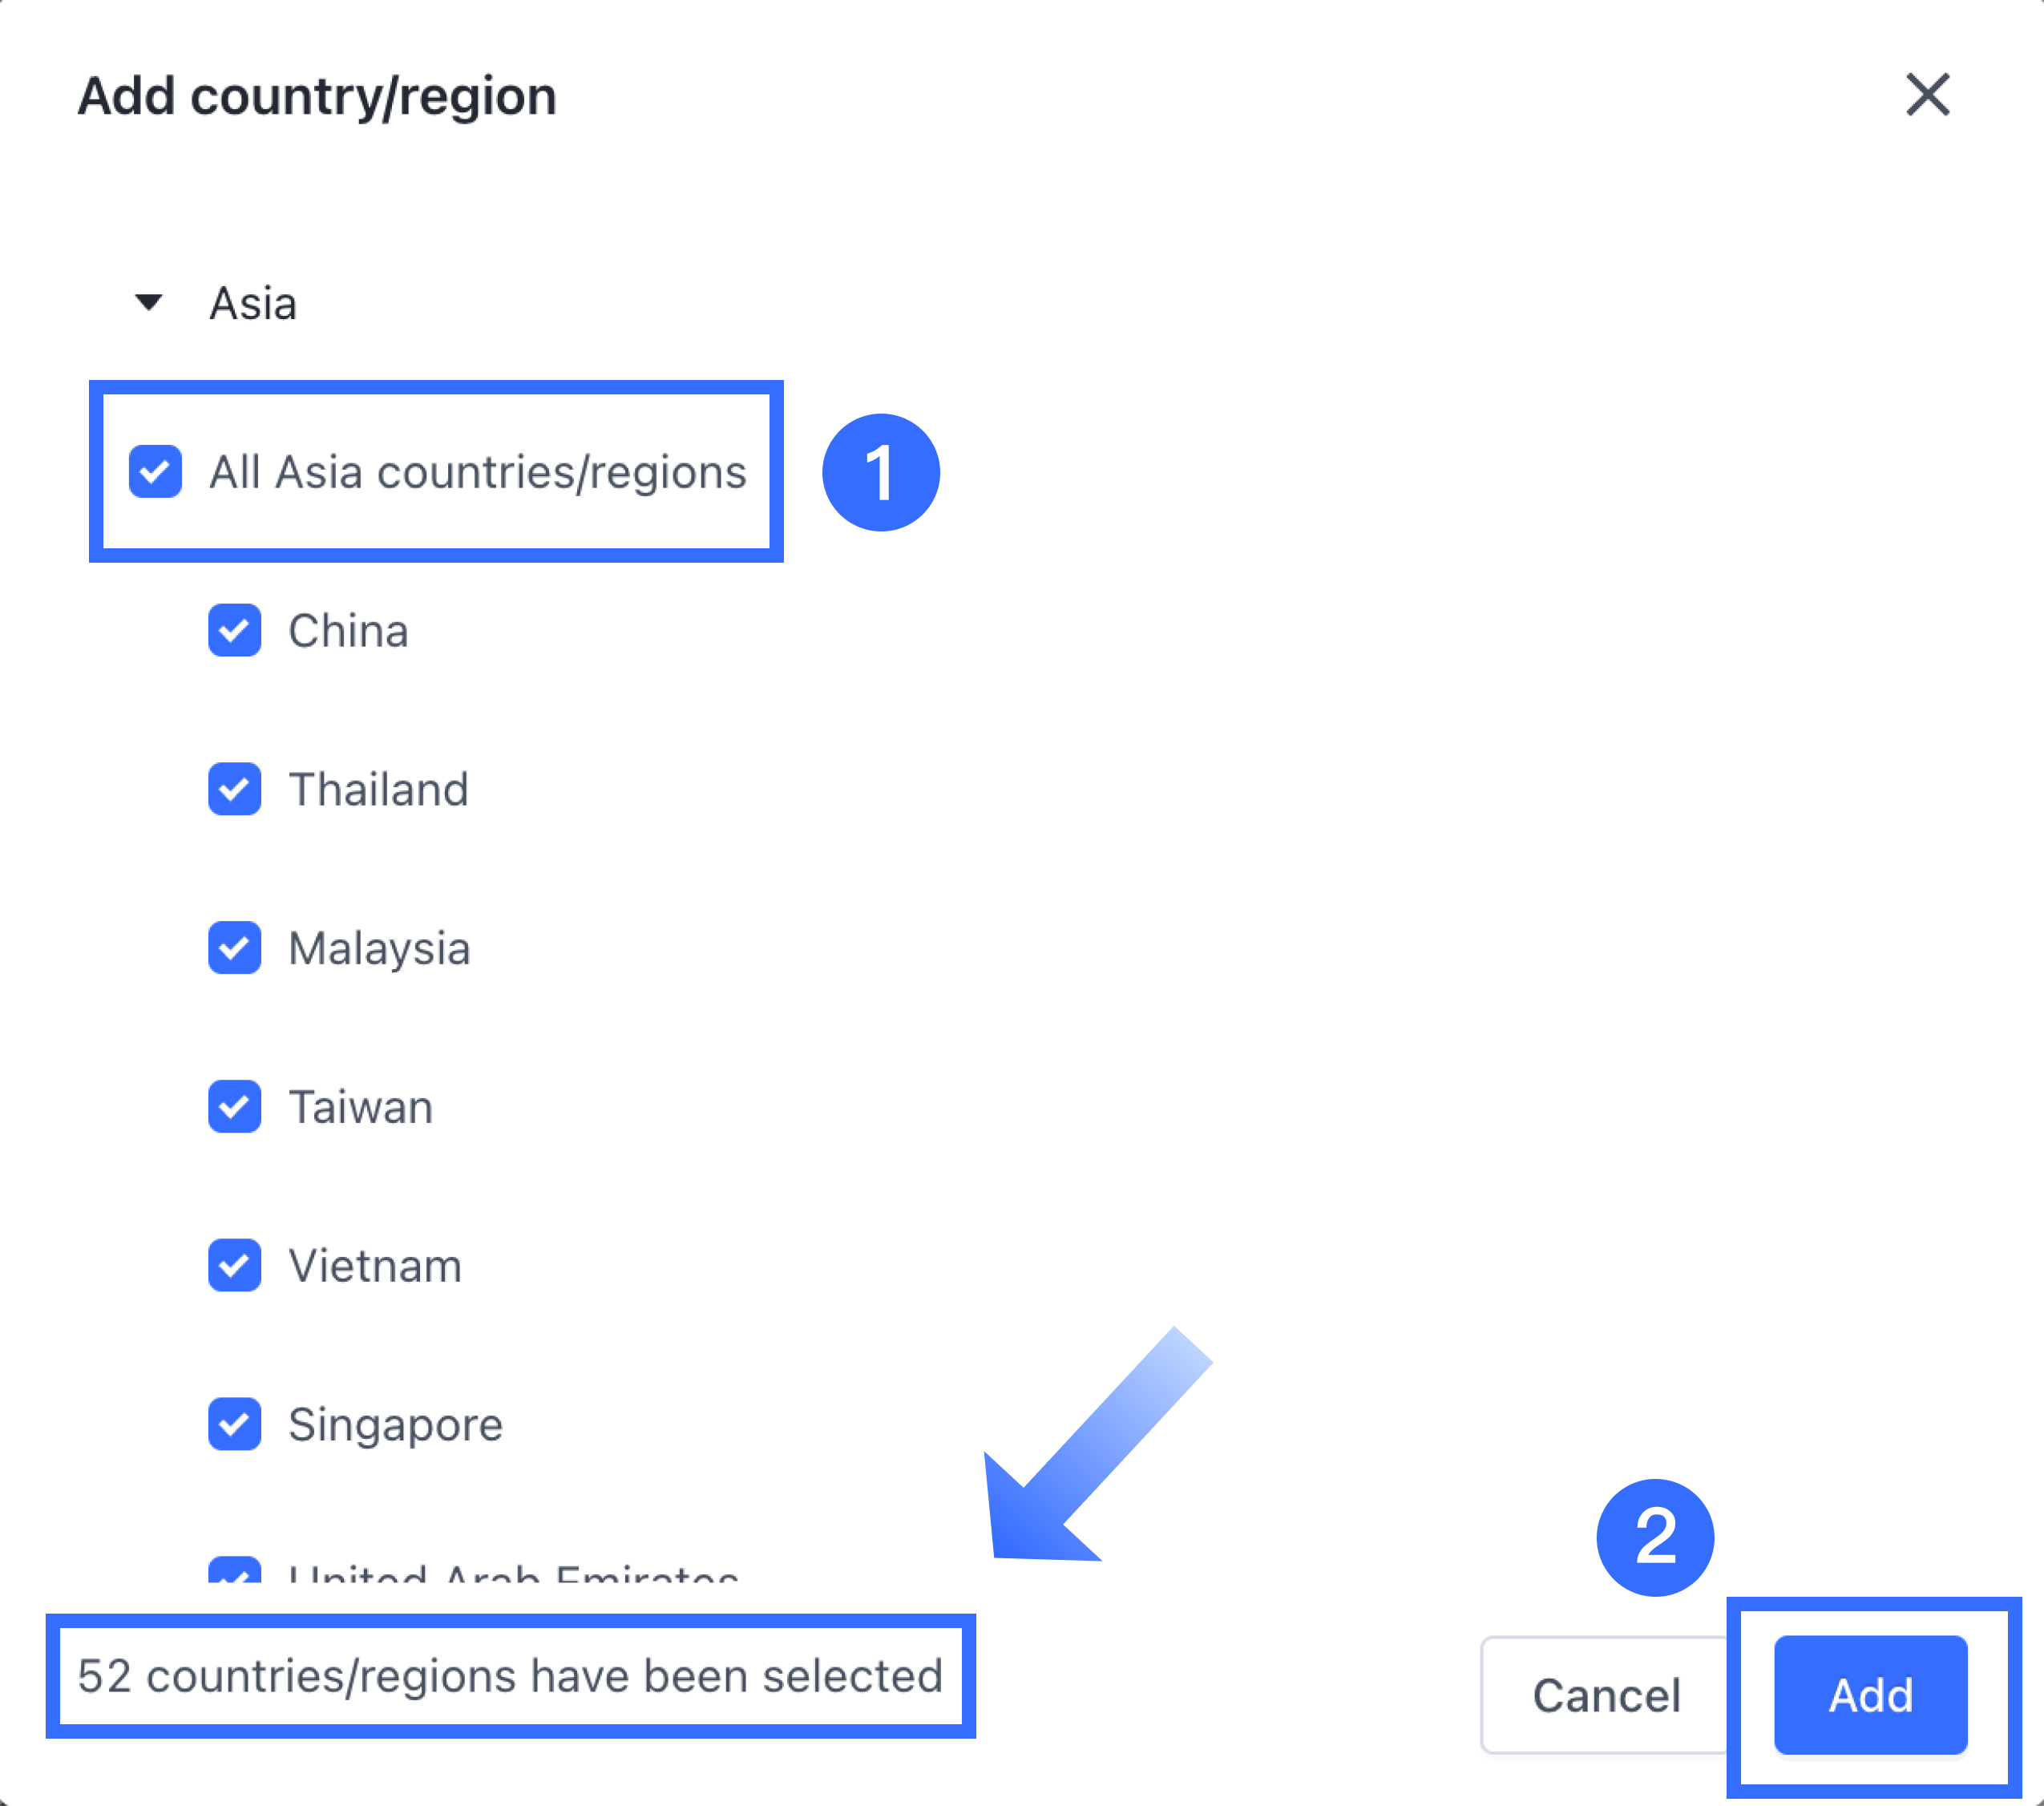This screenshot has width=2044, height=1806.
Task: Uncheck the China checkbox
Action: [235, 630]
